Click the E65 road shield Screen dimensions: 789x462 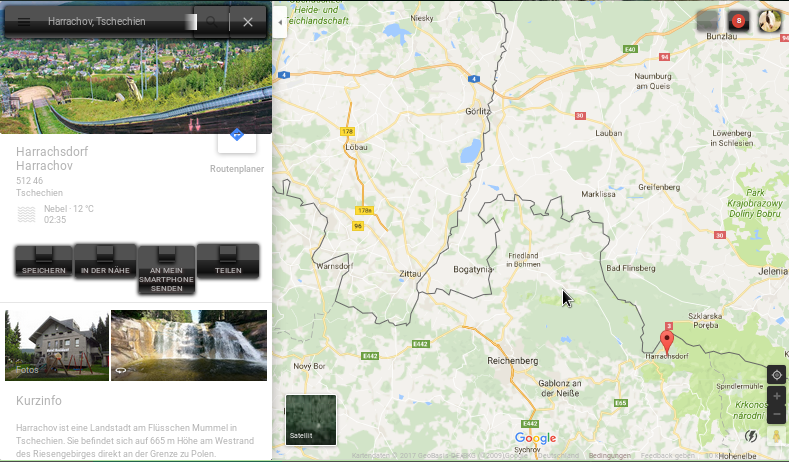click(621, 403)
